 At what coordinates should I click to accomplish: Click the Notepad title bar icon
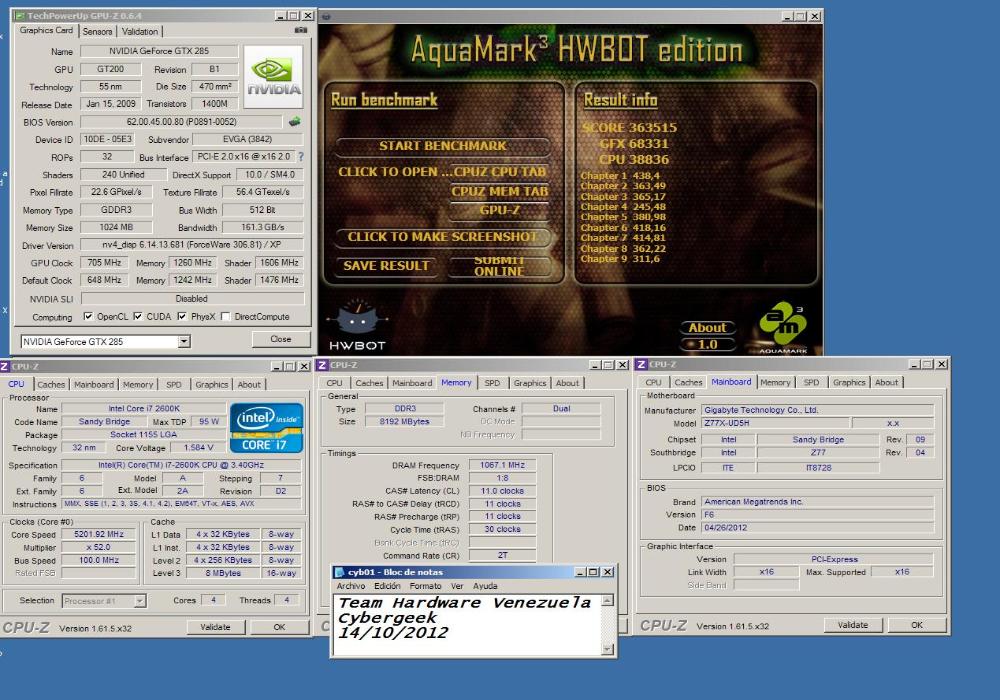tap(340, 572)
